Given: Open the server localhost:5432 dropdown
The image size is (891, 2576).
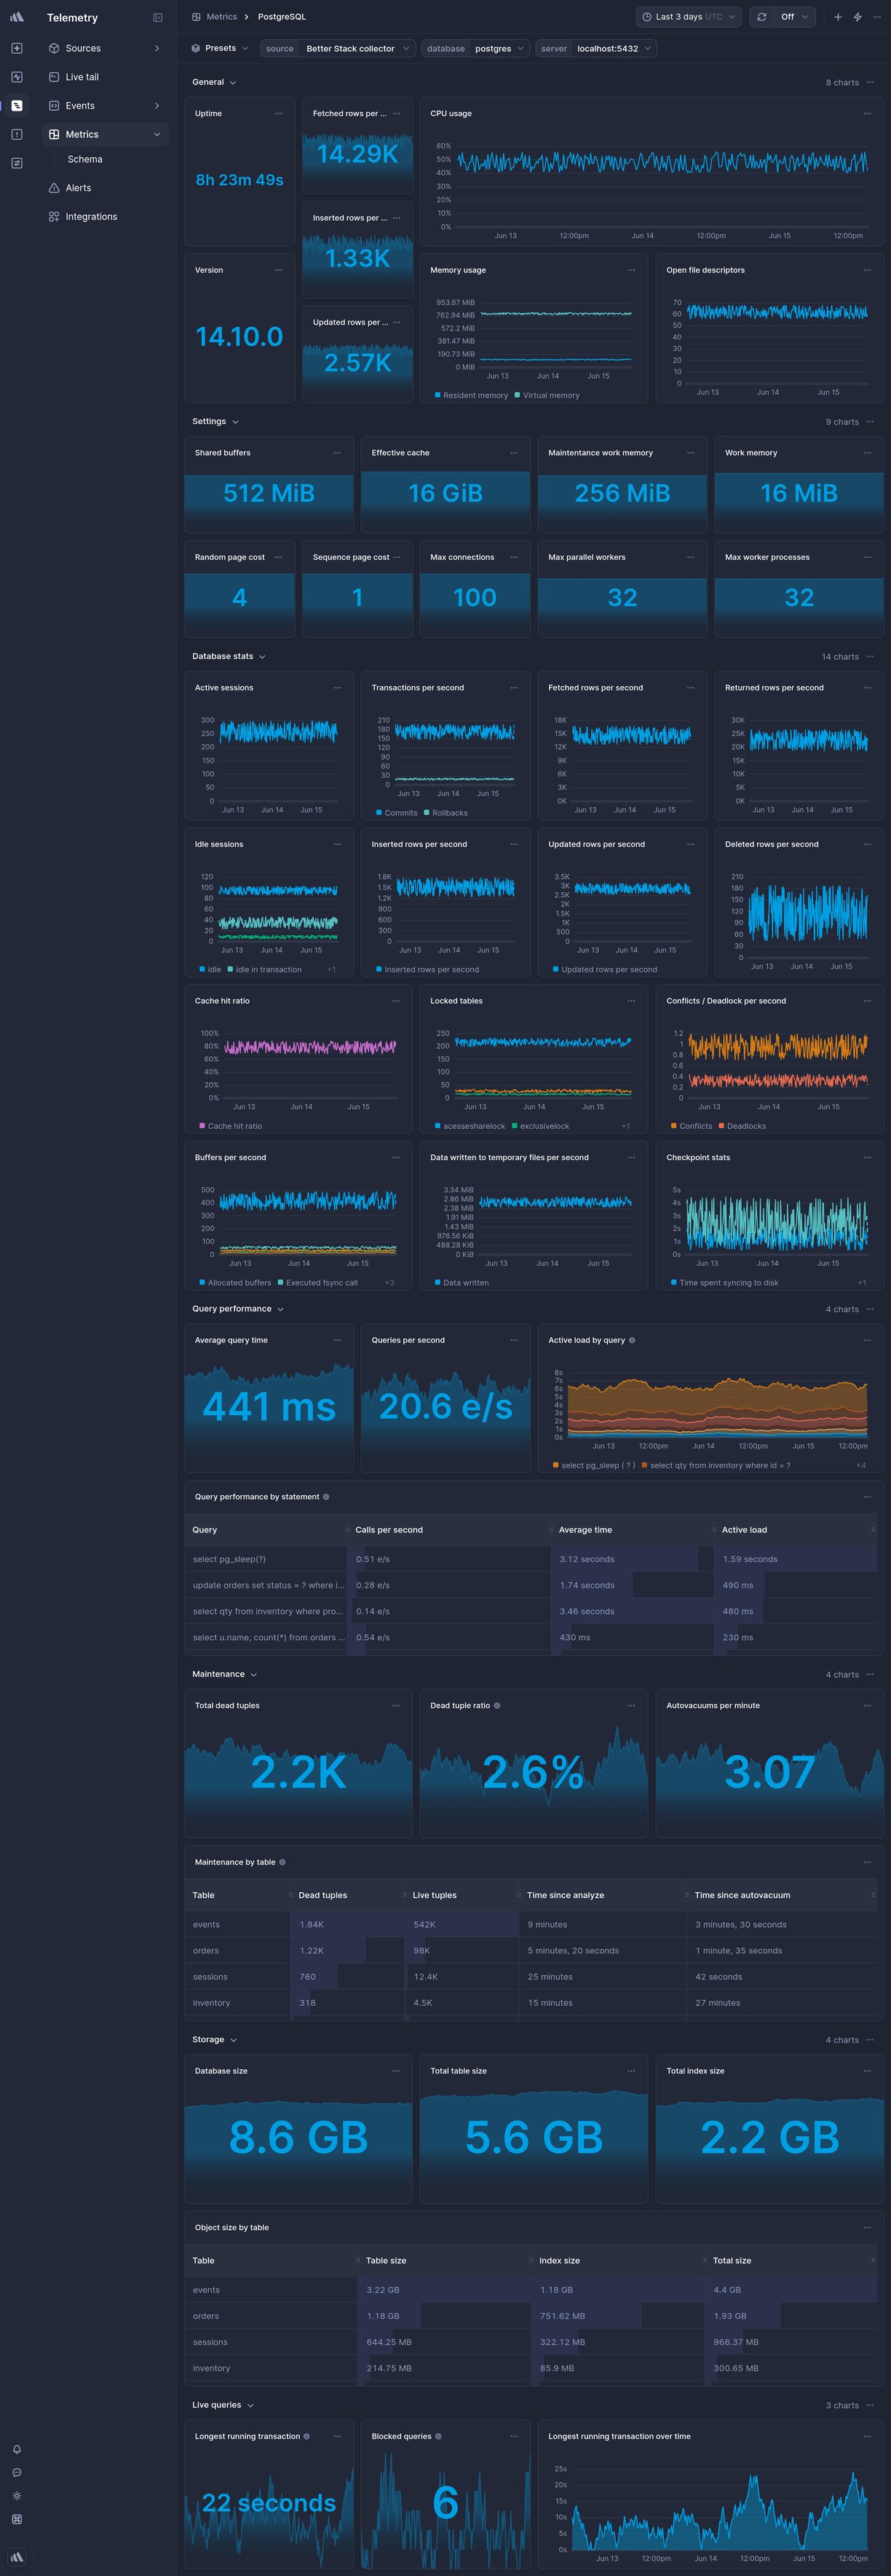Looking at the screenshot, I should click(x=596, y=48).
